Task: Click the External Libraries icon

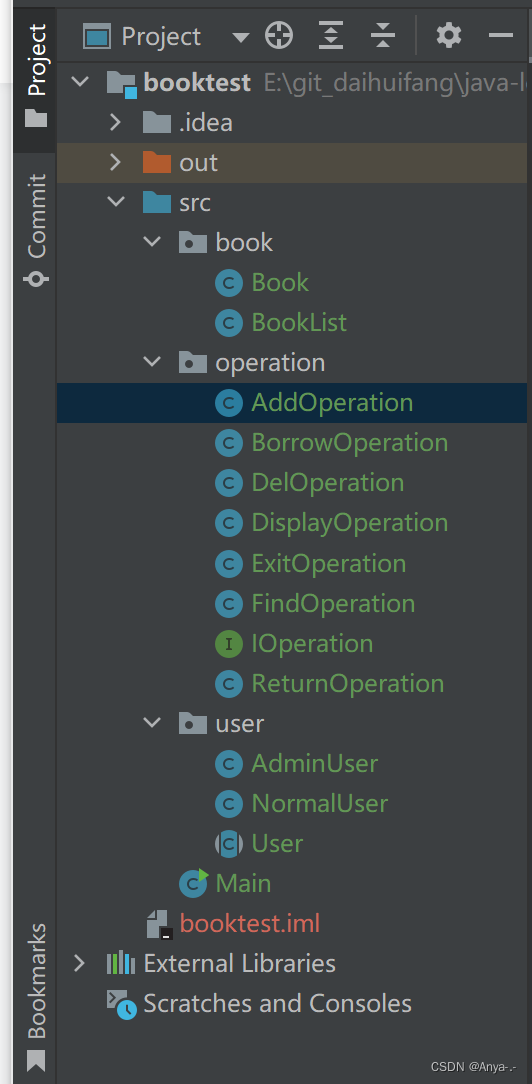Action: point(121,962)
